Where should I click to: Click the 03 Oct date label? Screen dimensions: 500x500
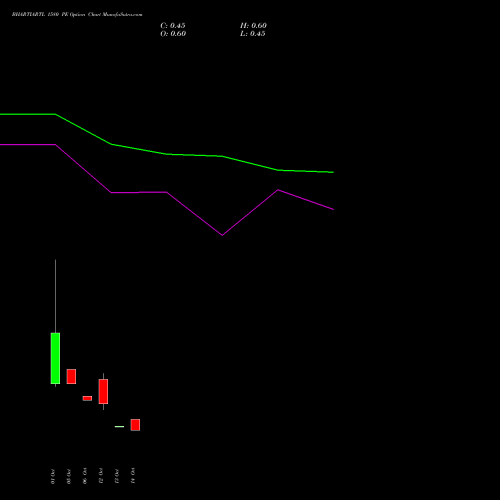tap(69, 476)
